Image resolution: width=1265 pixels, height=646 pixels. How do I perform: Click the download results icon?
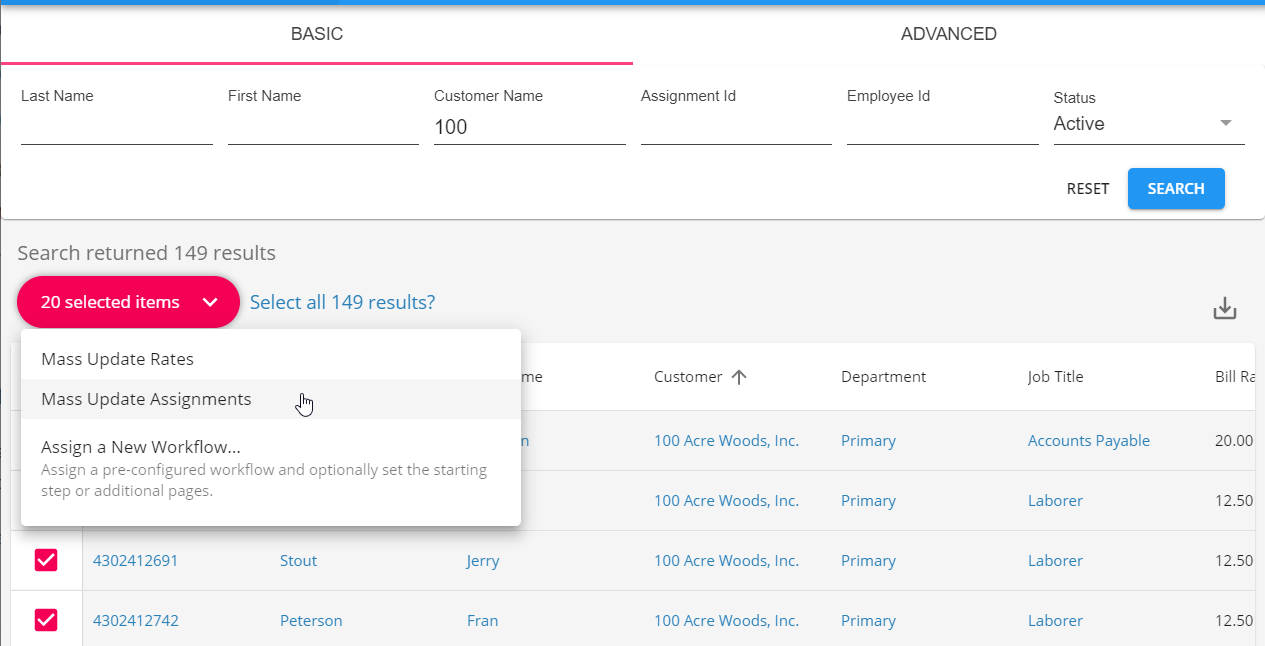(x=1225, y=309)
